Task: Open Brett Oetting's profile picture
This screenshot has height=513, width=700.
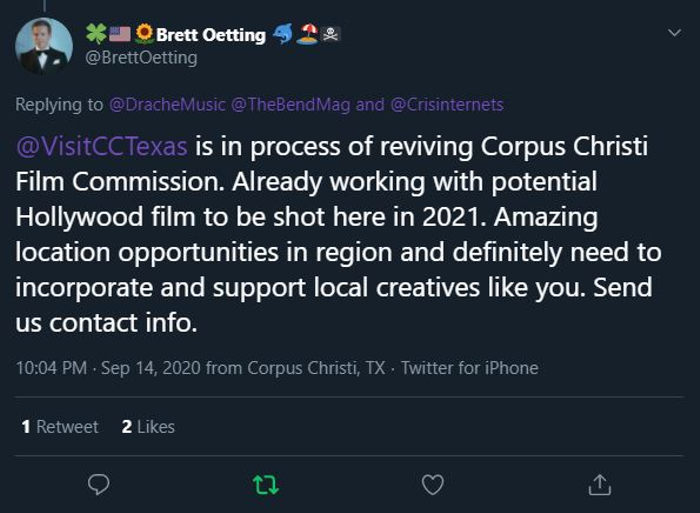Action: (44, 46)
